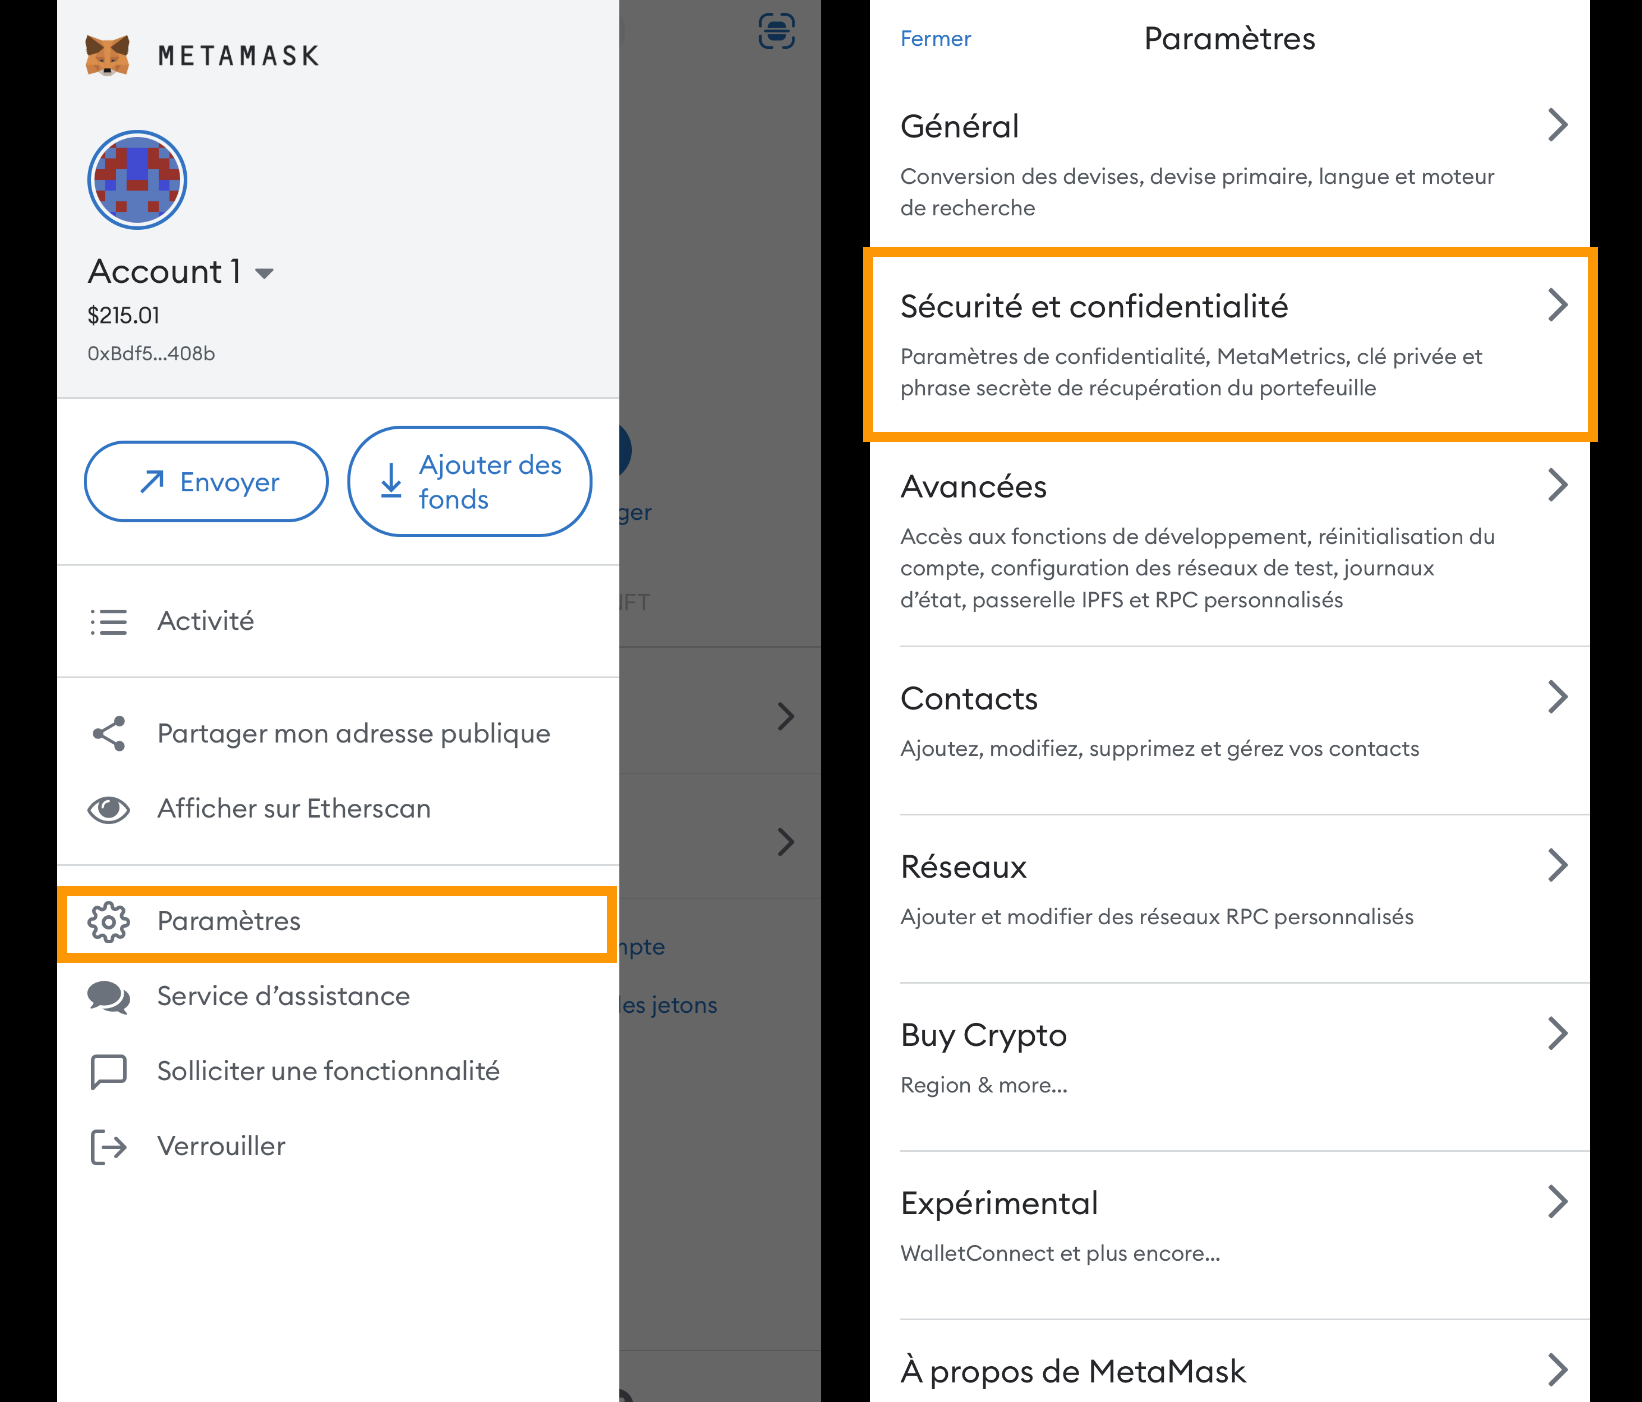Open Service d'assistance via the chat bubble icon
The height and width of the screenshot is (1402, 1642).
pyautogui.click(x=108, y=997)
